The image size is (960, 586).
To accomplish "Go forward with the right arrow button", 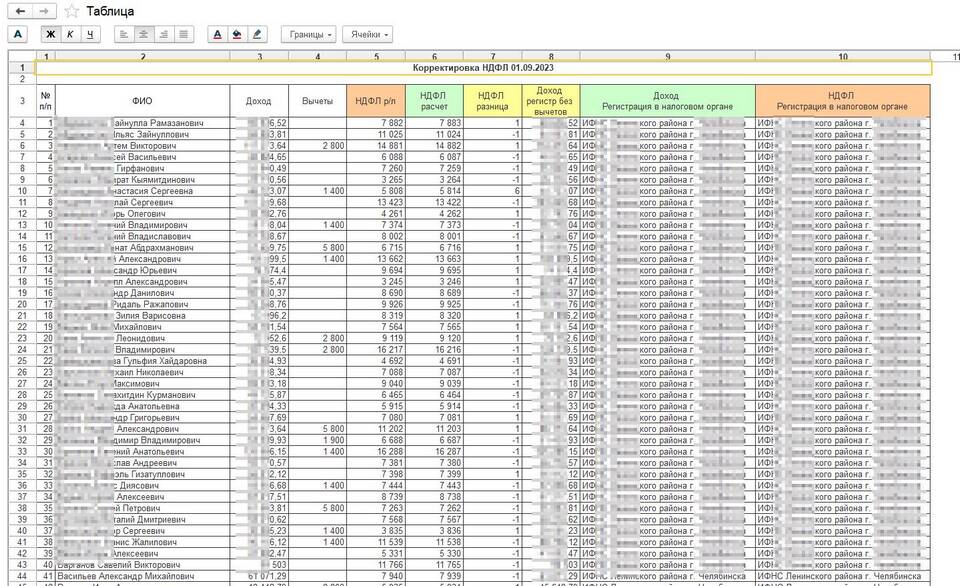I will [x=43, y=11].
